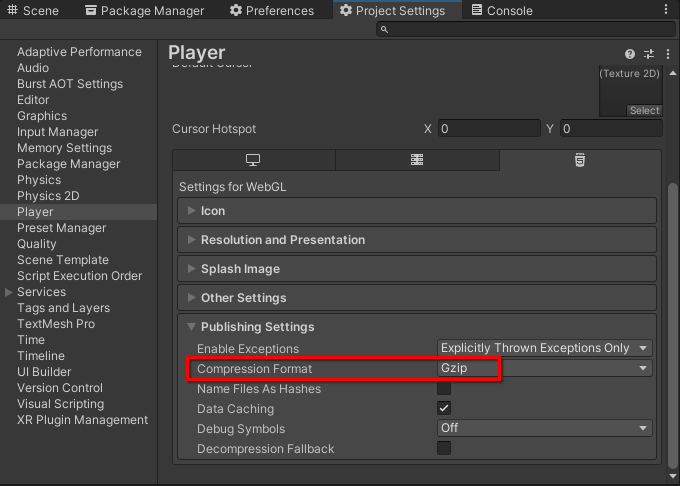
Task: Switch to the Package Manager tab
Action: [144, 10]
